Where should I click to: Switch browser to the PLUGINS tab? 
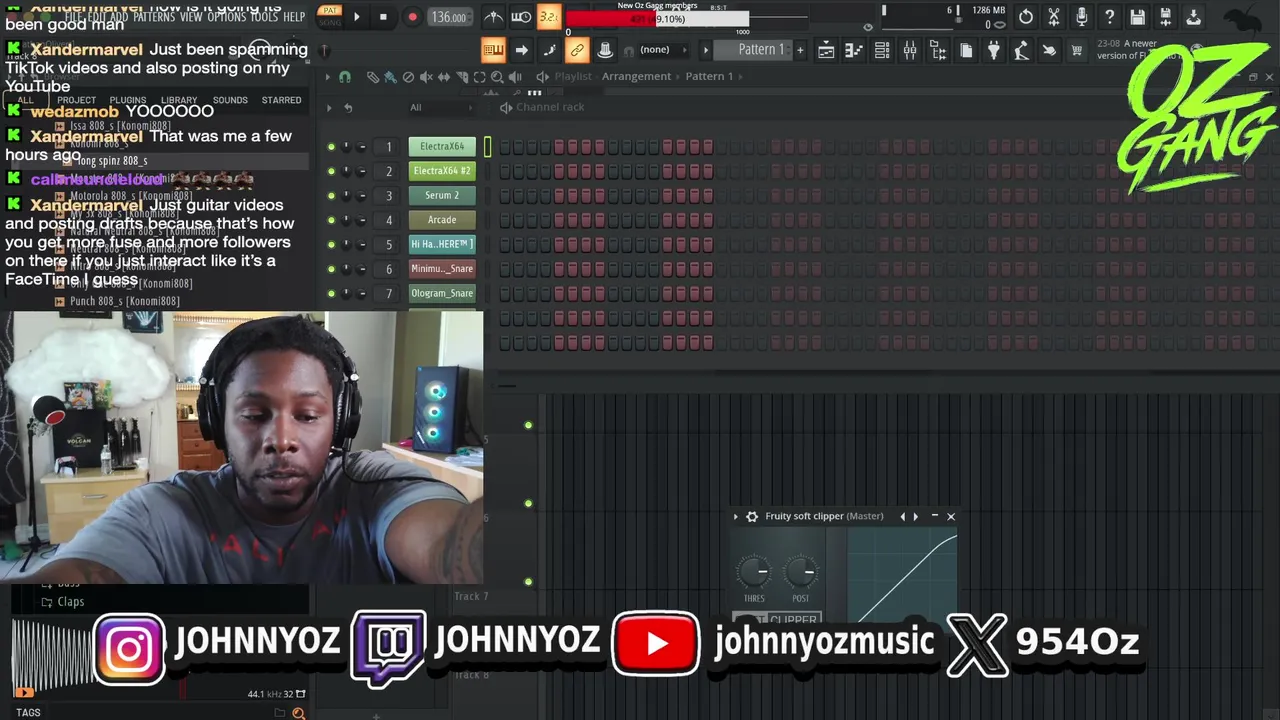(128, 100)
